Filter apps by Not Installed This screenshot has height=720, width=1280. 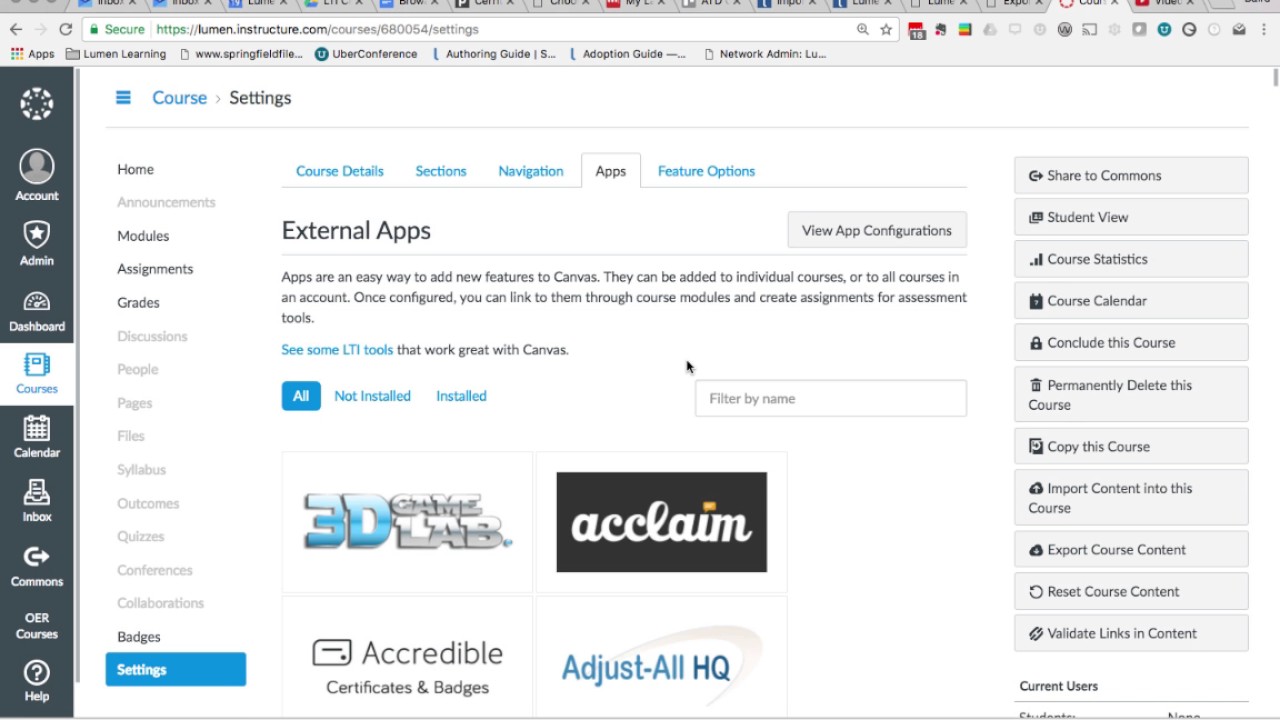point(372,396)
